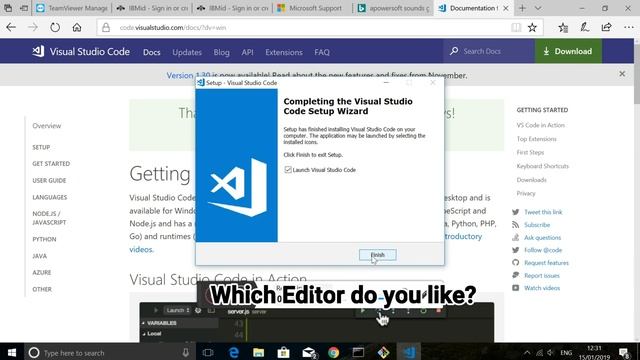The image size is (640, 360).
Task: Open Downloads link in right sidebar
Action: [x=531, y=180]
